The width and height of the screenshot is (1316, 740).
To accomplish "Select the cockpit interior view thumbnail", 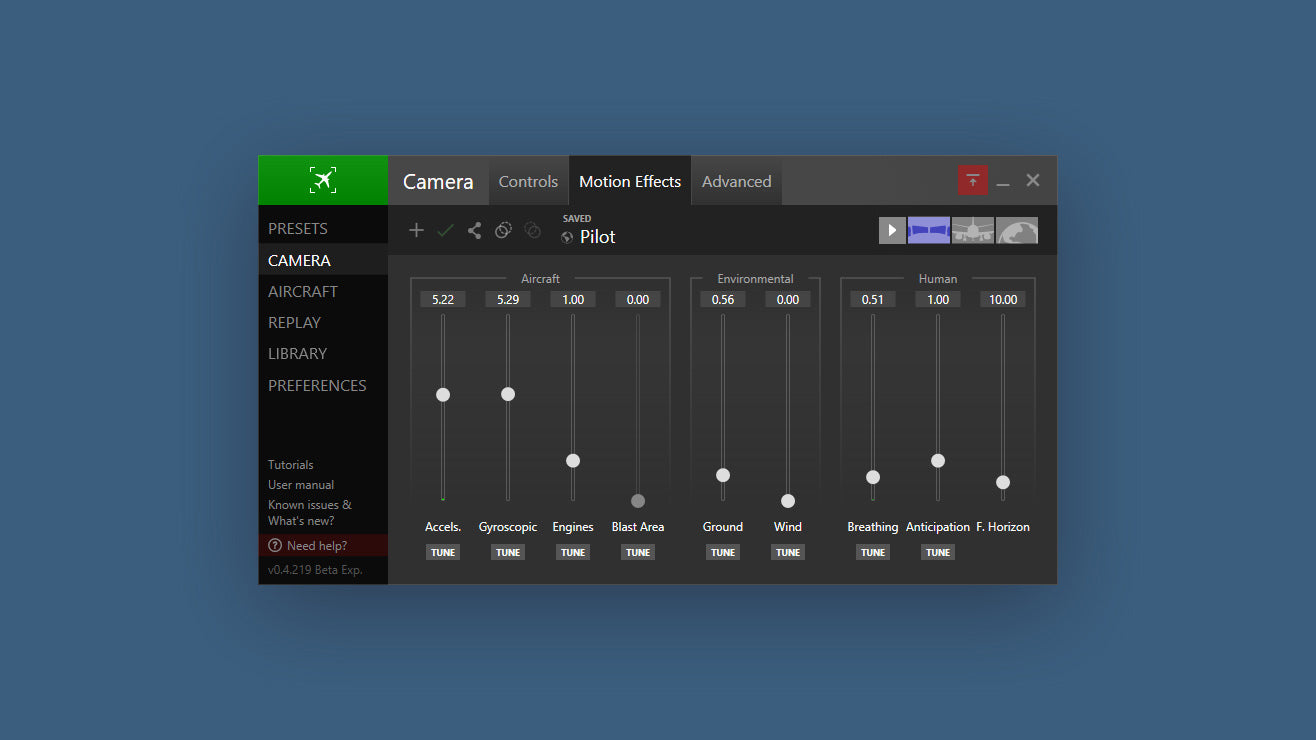I will (928, 230).
